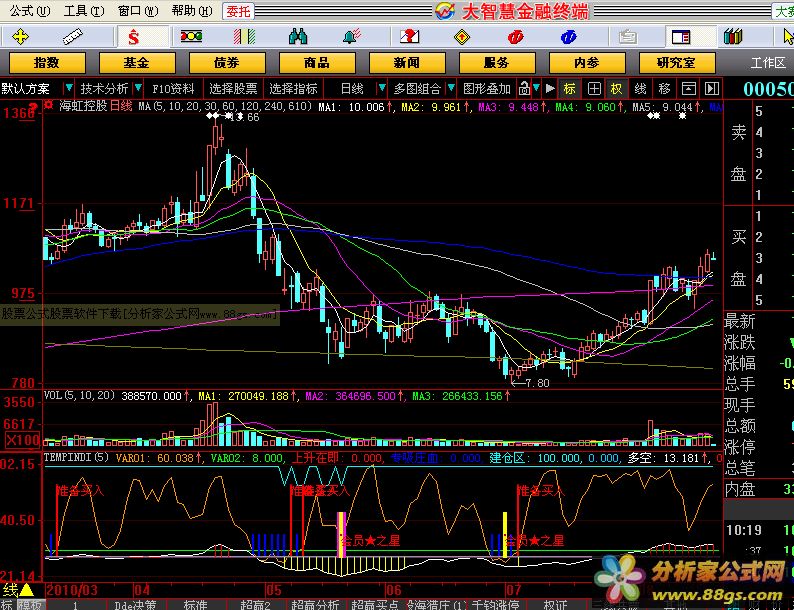Click the yellow crosshair move icon
794x610 pixels.
click(20, 36)
